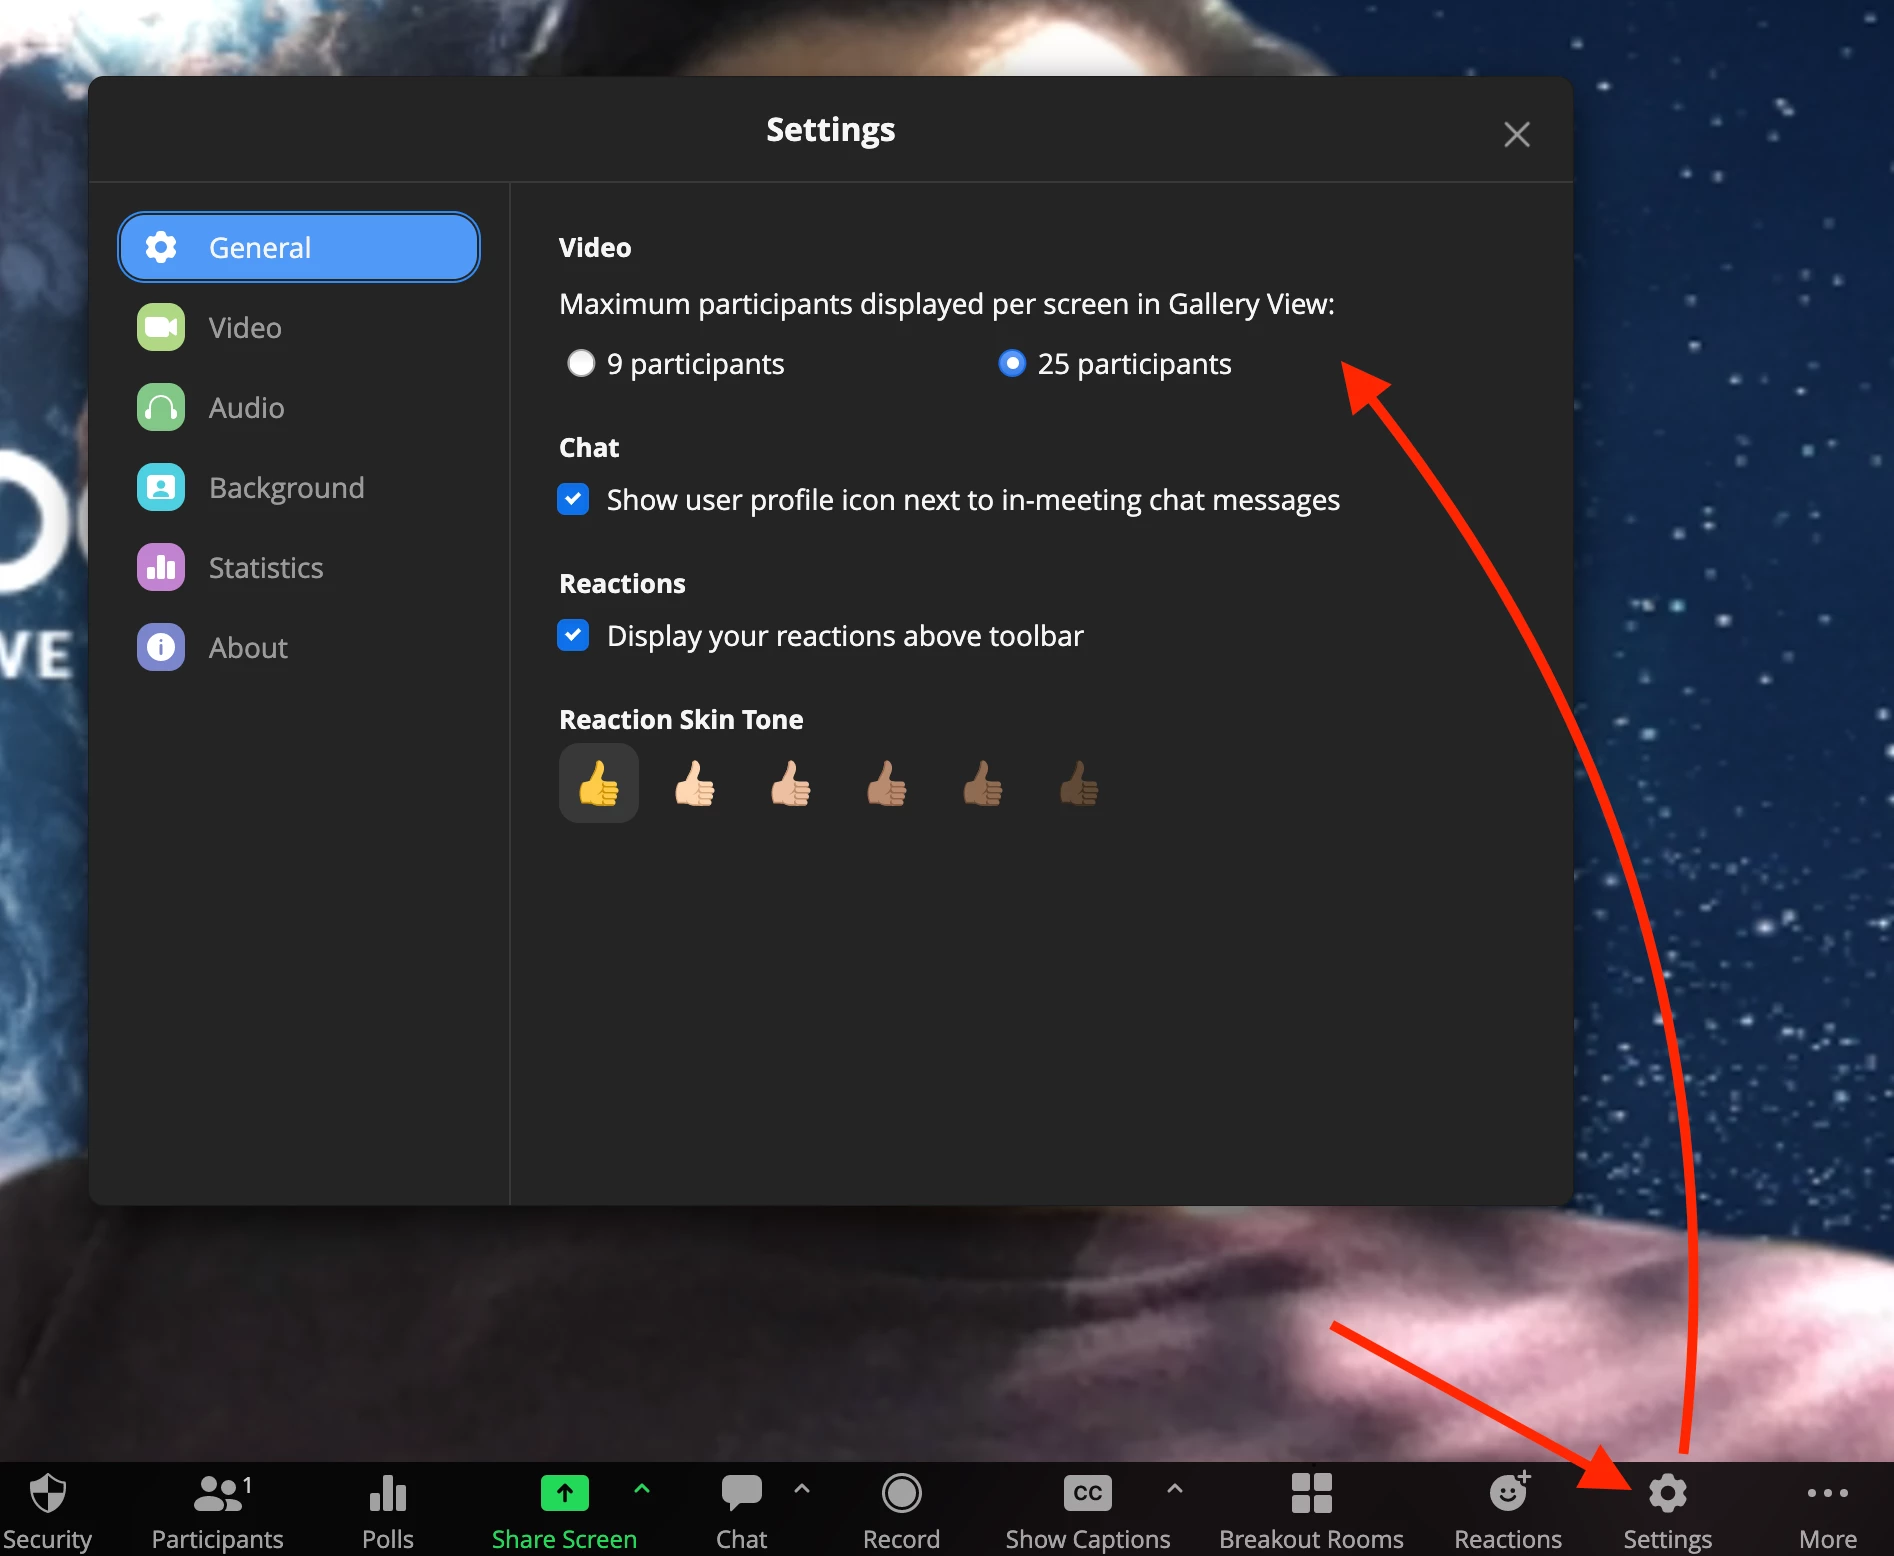
Task: Open Breakout Rooms grid icon
Action: coord(1311,1493)
